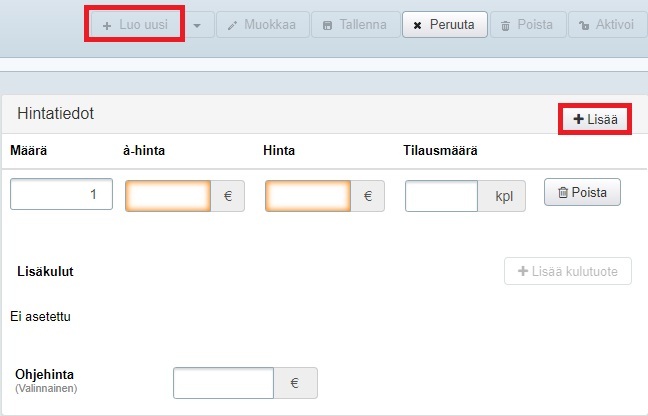Viewport: 648px width, 416px height.
Task: Remove the price row with Poista
Action: (582, 192)
